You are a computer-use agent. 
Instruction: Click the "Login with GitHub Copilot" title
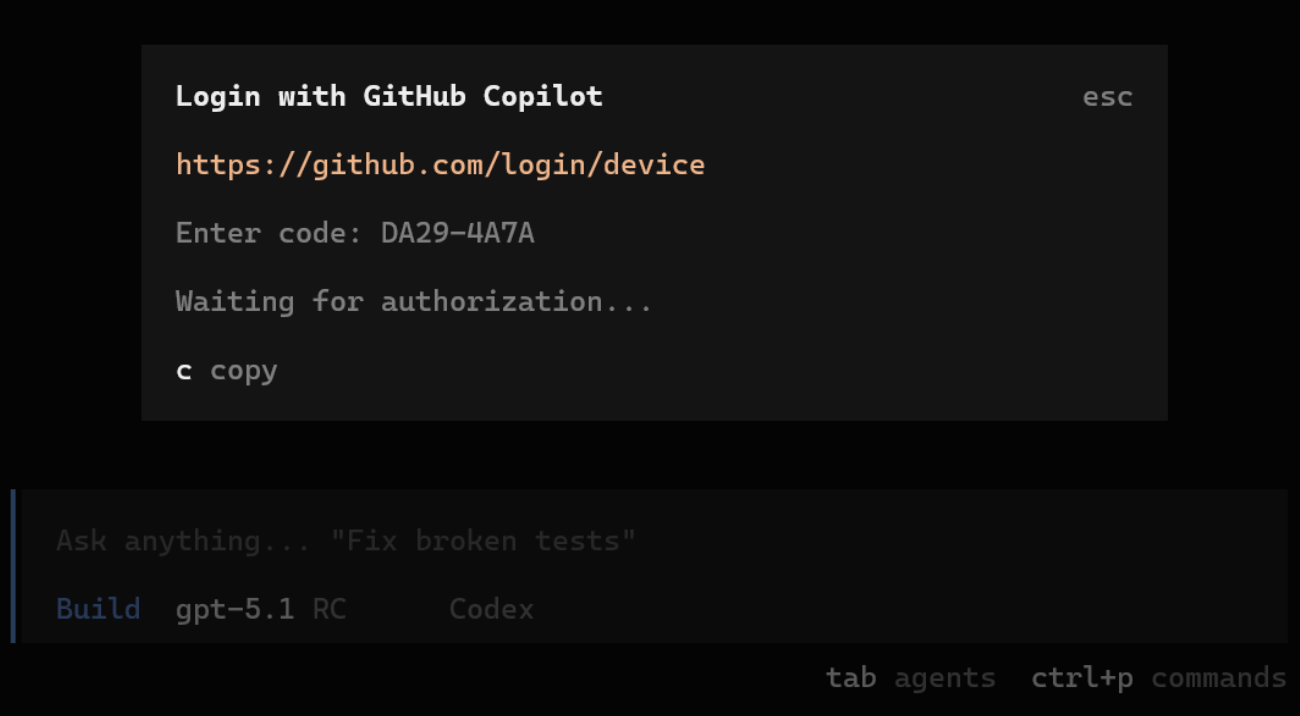click(388, 97)
